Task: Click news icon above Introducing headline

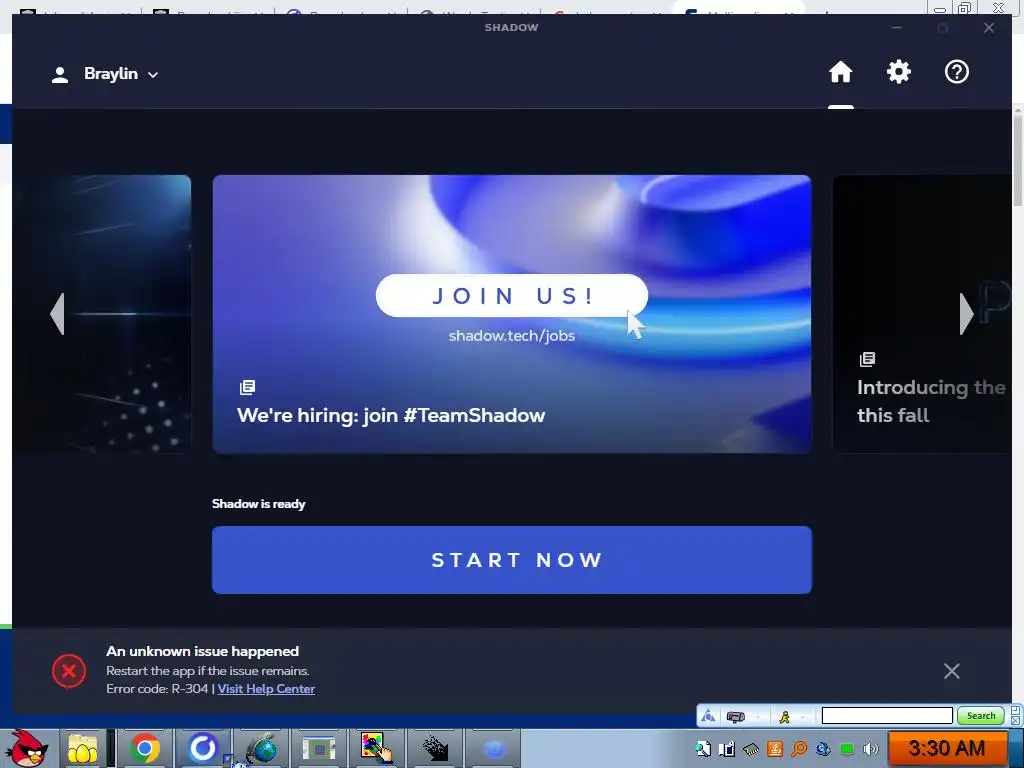Action: [x=867, y=359]
